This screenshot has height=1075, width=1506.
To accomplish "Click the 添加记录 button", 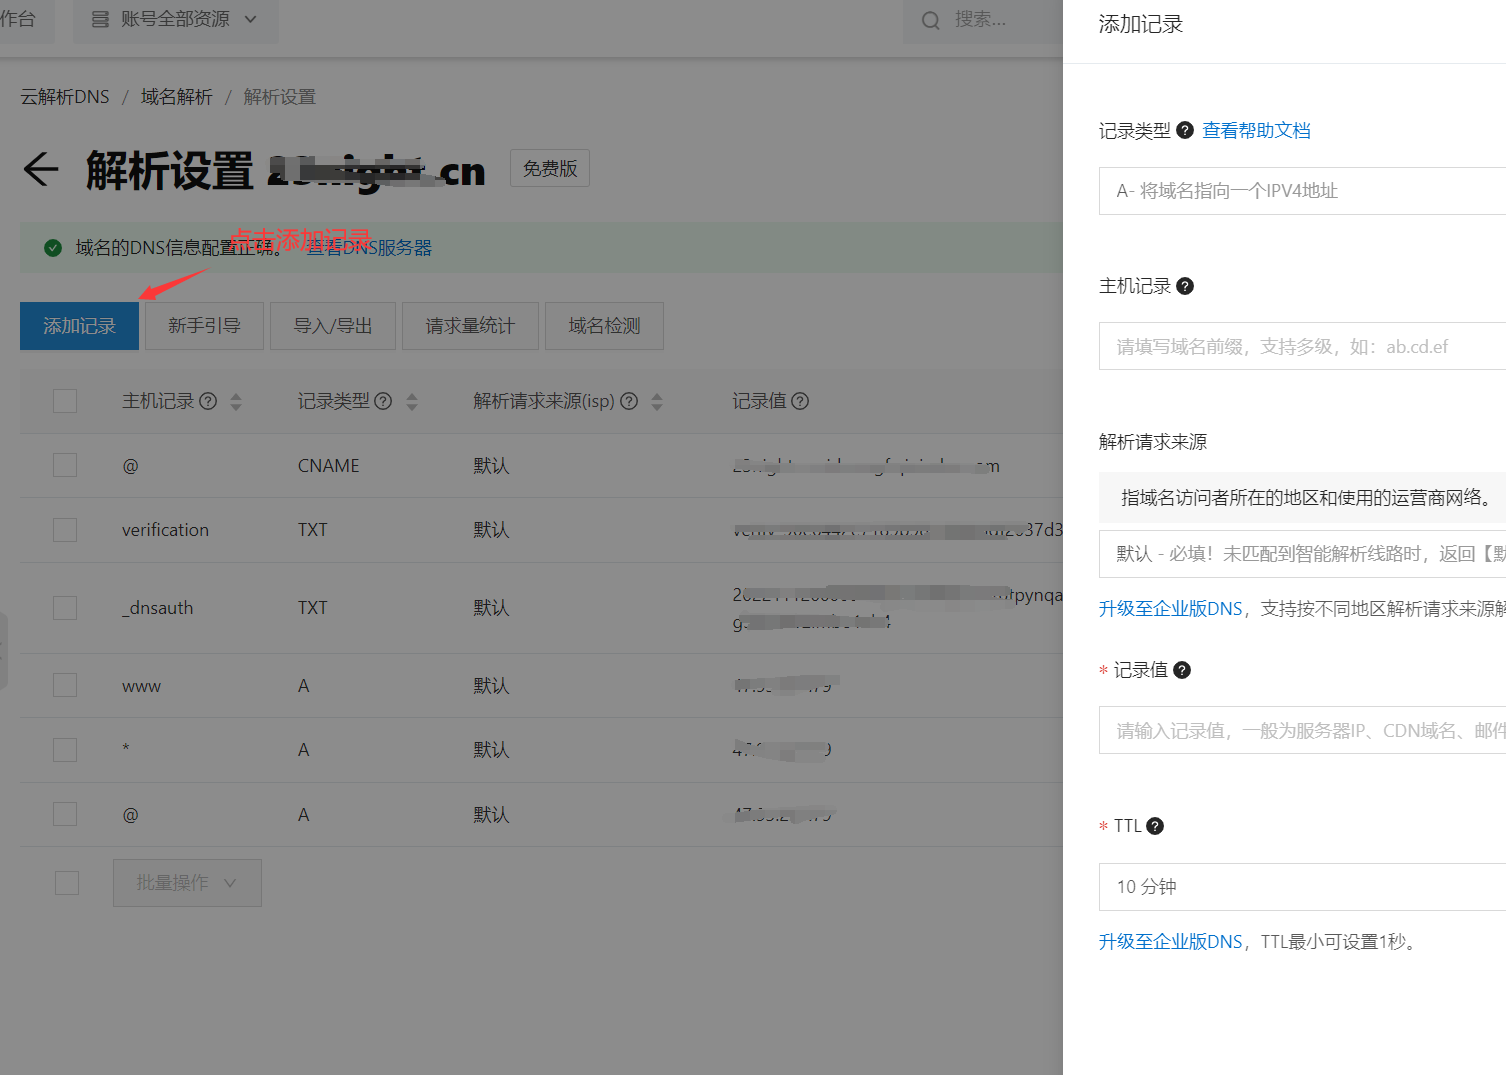I will [79, 326].
